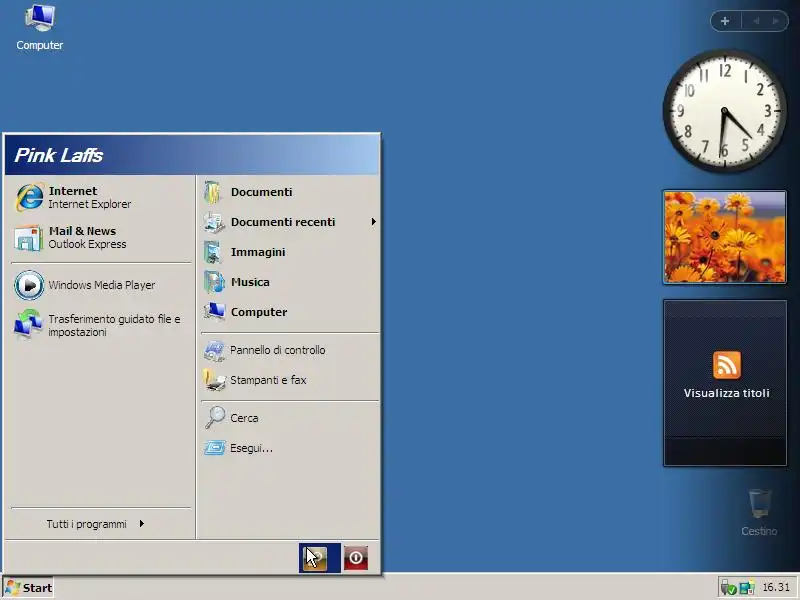Click the sidebar next arrow
800x600 pixels.
tap(775, 21)
